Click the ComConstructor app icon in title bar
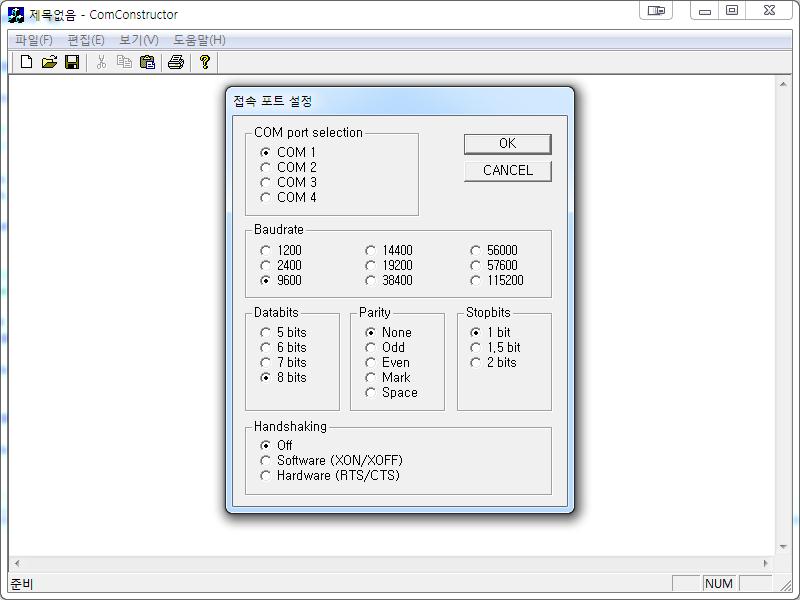This screenshot has width=800, height=600. [x=16, y=14]
